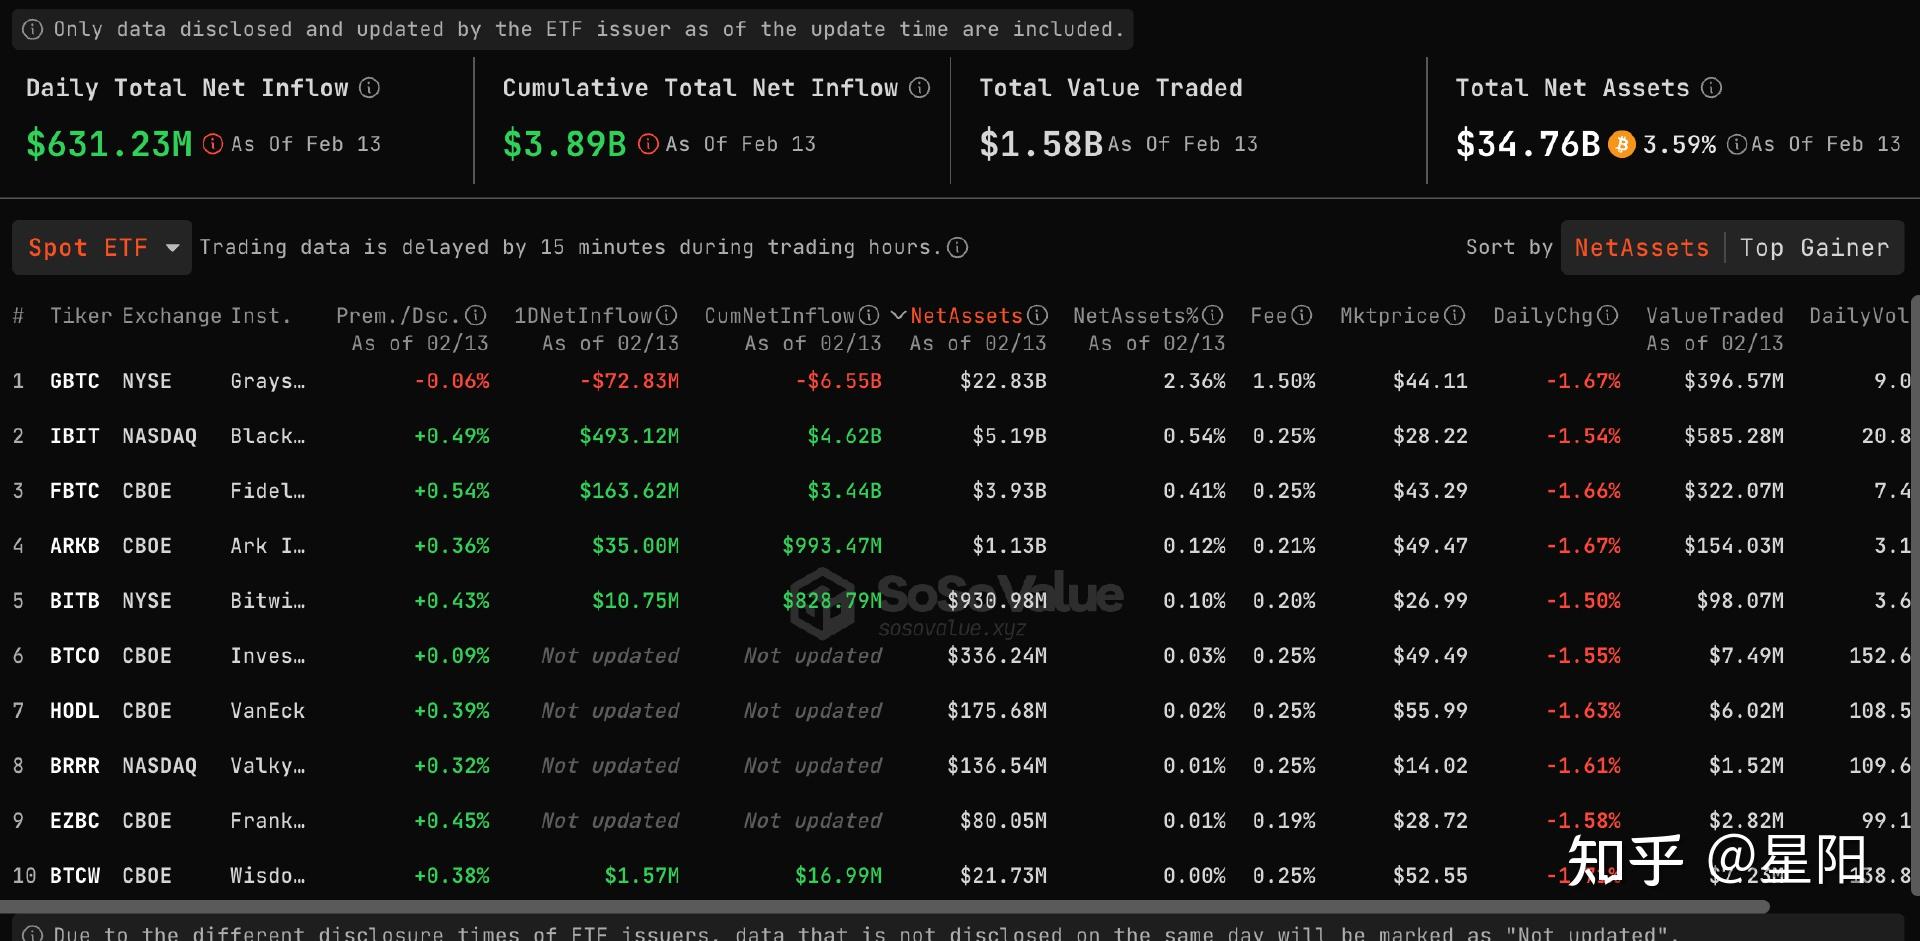
Task: Click info icon on NetAssets% column header
Action: [x=1213, y=316]
